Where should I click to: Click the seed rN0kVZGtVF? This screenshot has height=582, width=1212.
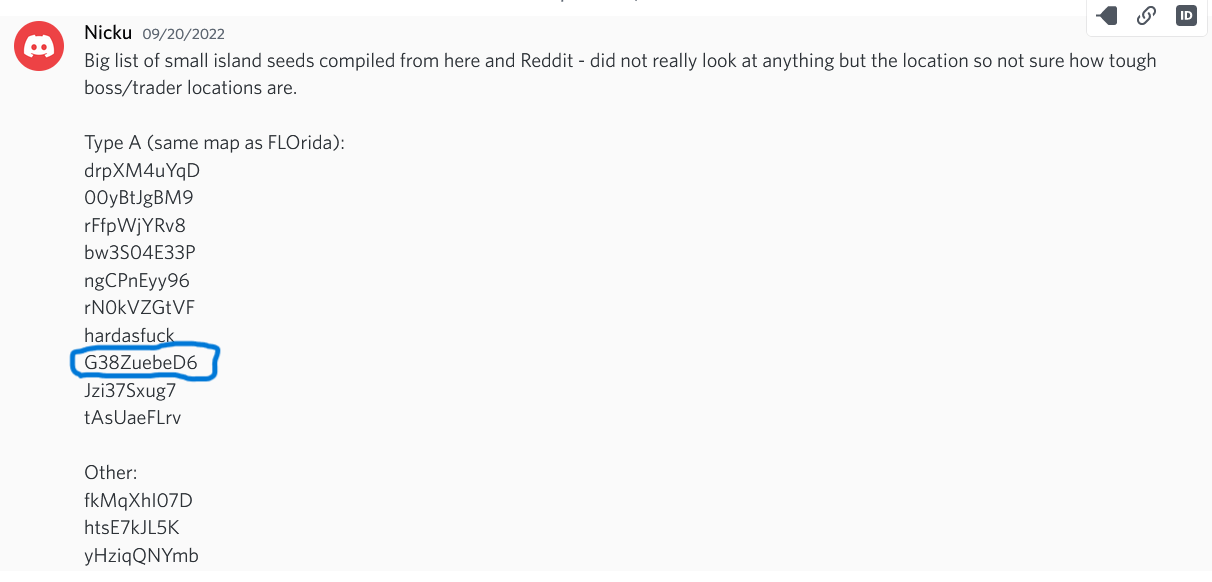pos(140,307)
